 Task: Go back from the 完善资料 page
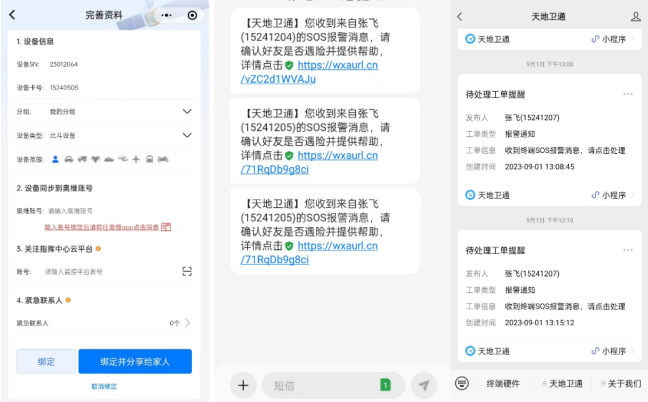(12, 15)
